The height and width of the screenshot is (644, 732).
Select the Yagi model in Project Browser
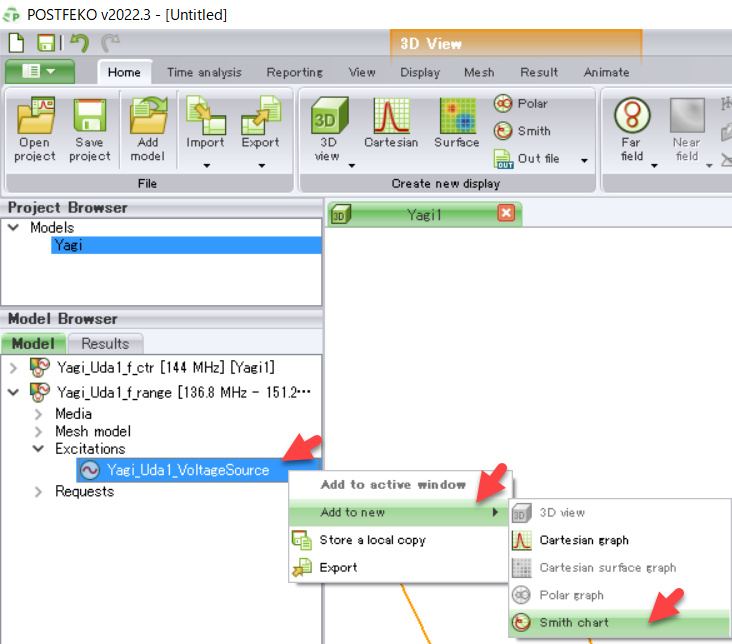186,245
